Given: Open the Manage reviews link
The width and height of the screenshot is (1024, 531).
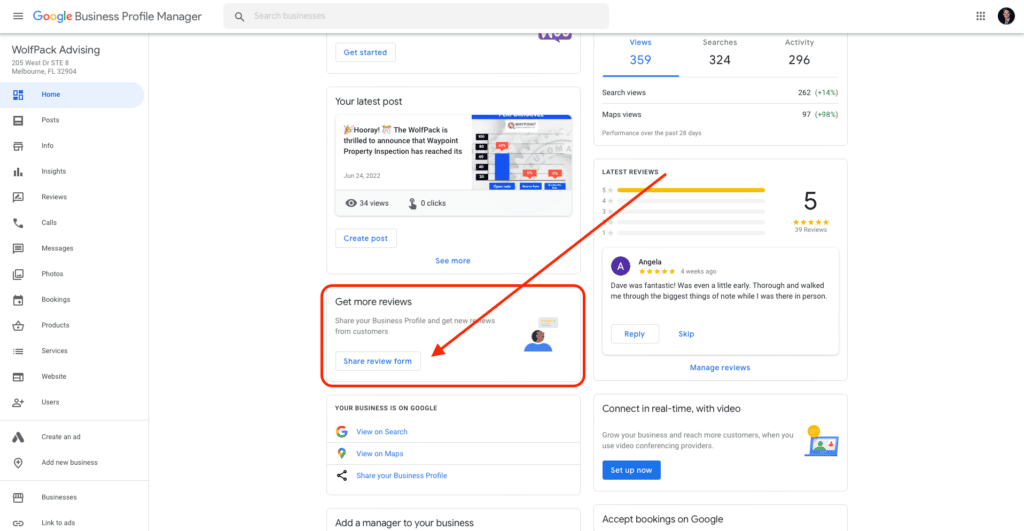Looking at the screenshot, I should coord(720,368).
